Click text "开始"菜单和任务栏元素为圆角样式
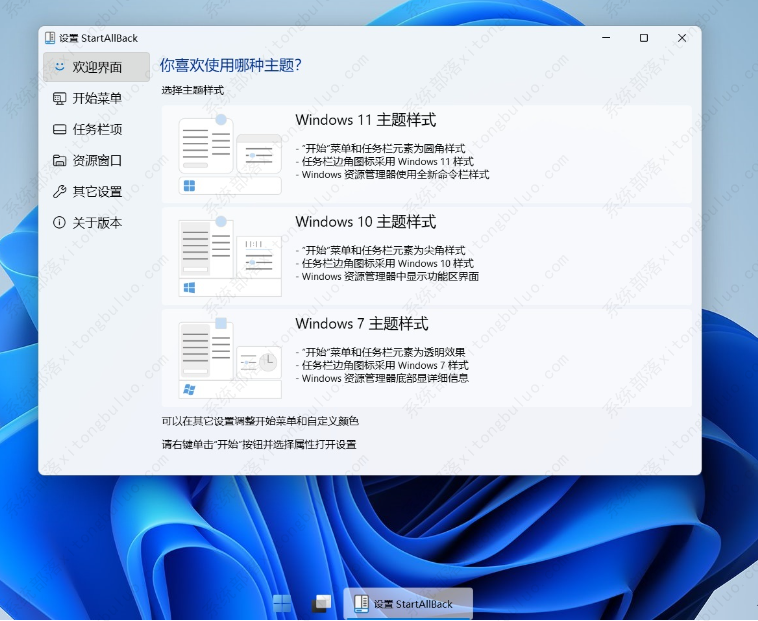This screenshot has height=621, width=758. pyautogui.click(x=383, y=149)
